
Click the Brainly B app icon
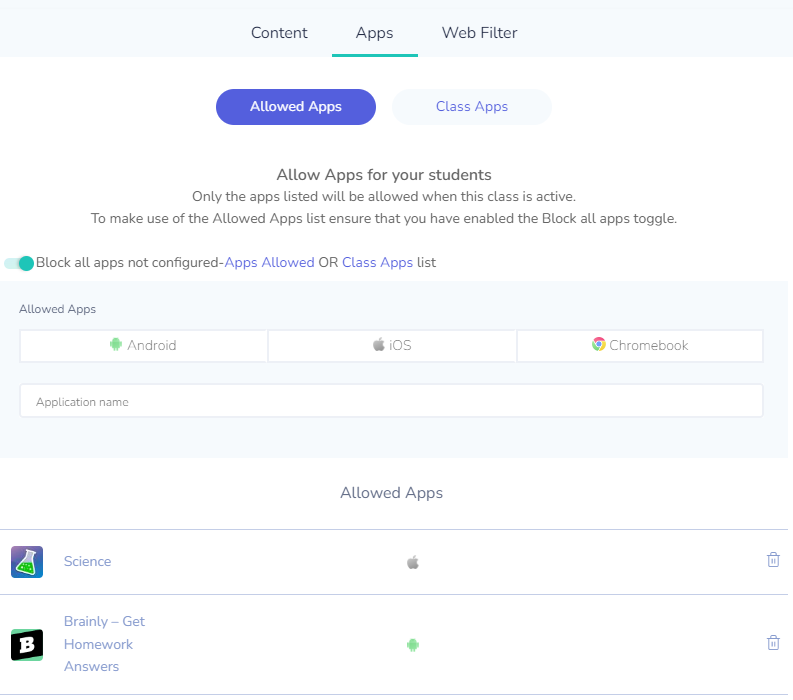pyautogui.click(x=27, y=645)
